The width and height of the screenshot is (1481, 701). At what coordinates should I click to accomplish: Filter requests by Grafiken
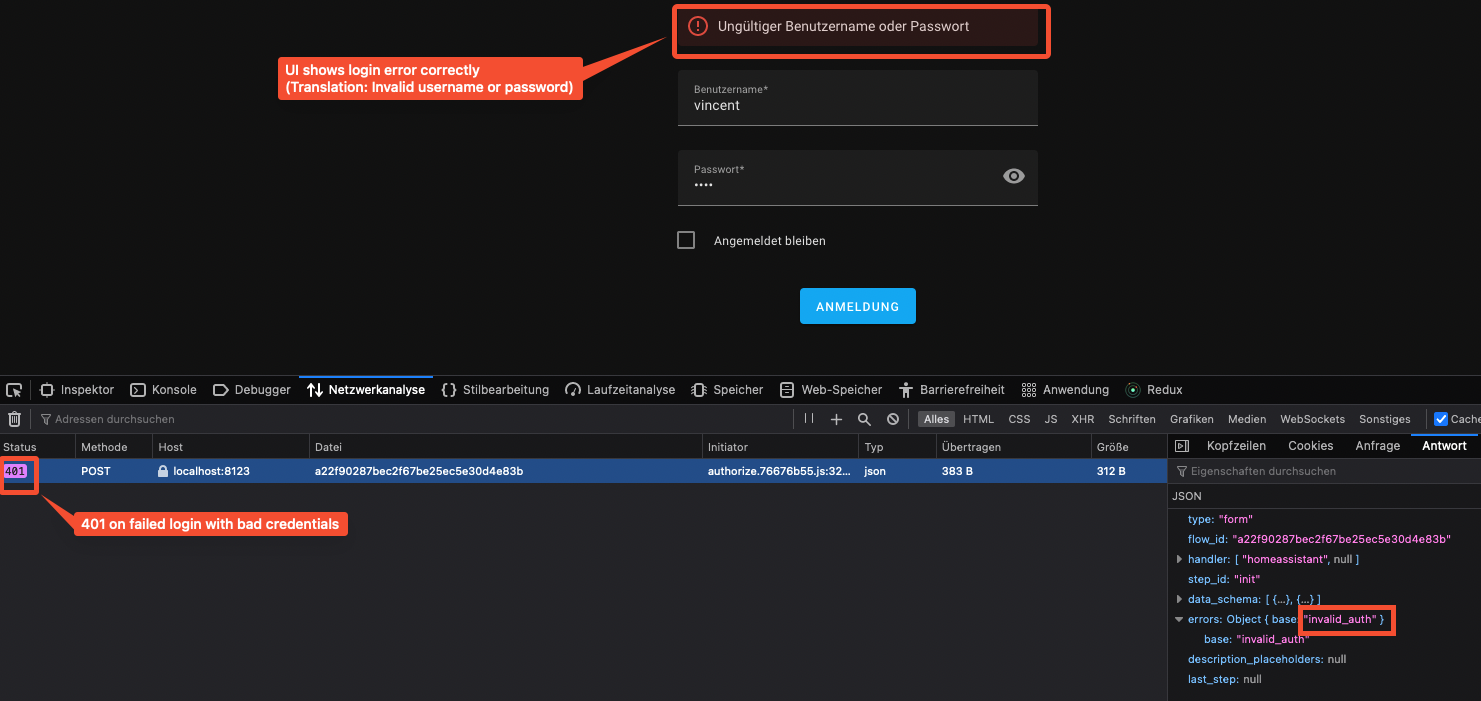1192,419
